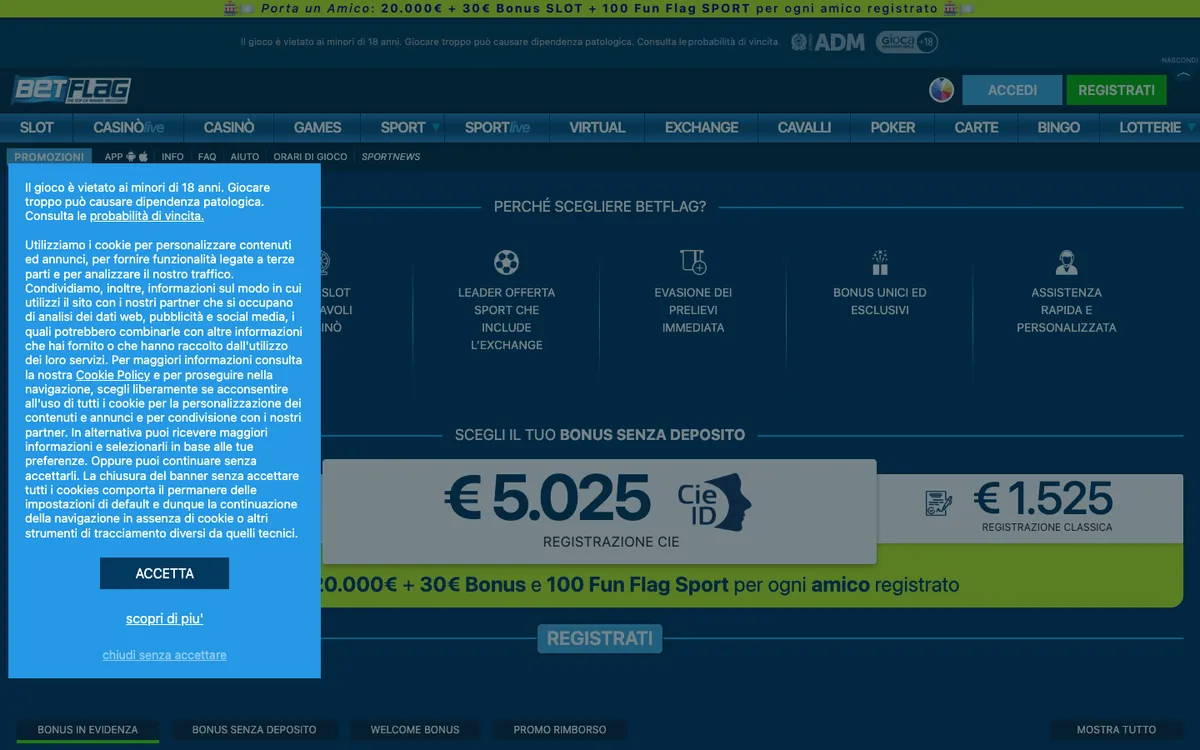Click the Registrazione Classica document icon
1200x750 pixels.
[938, 503]
